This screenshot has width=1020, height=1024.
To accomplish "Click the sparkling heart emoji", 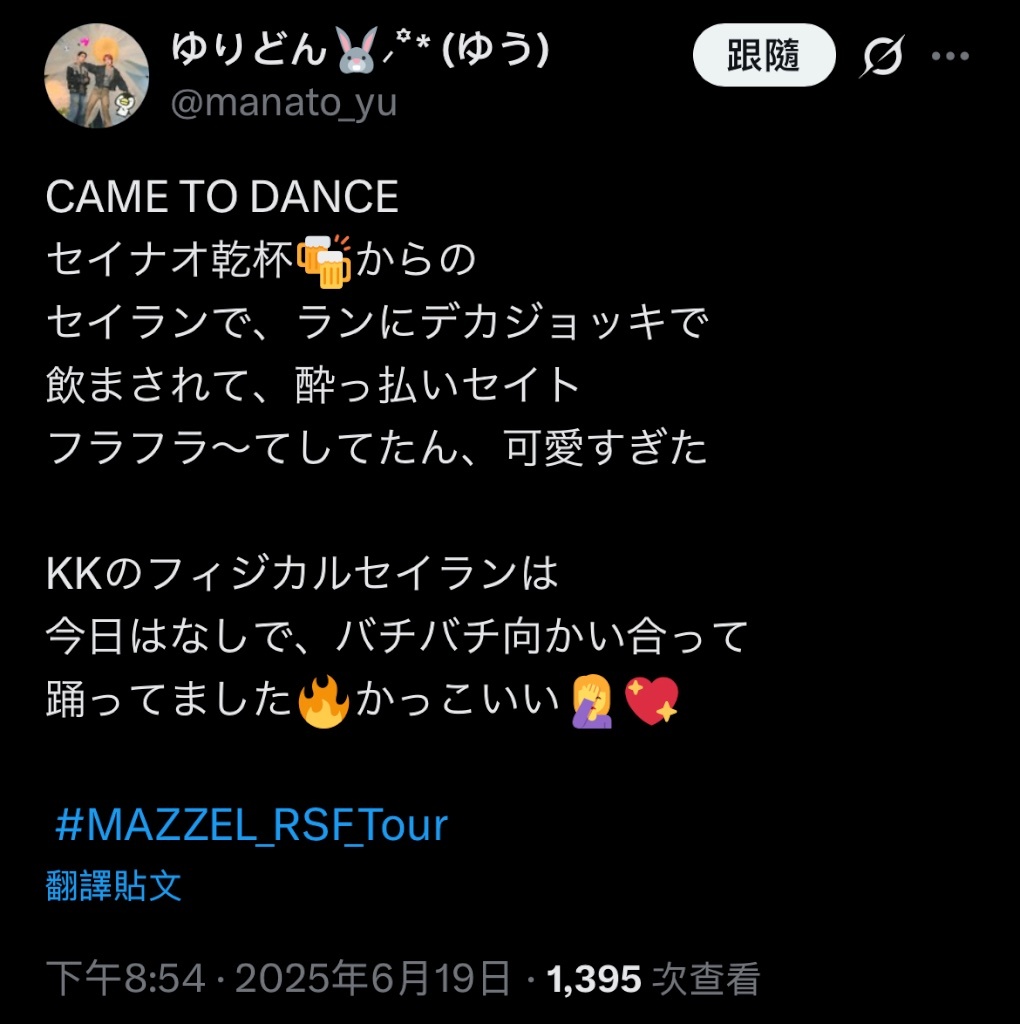I will click(x=652, y=701).
